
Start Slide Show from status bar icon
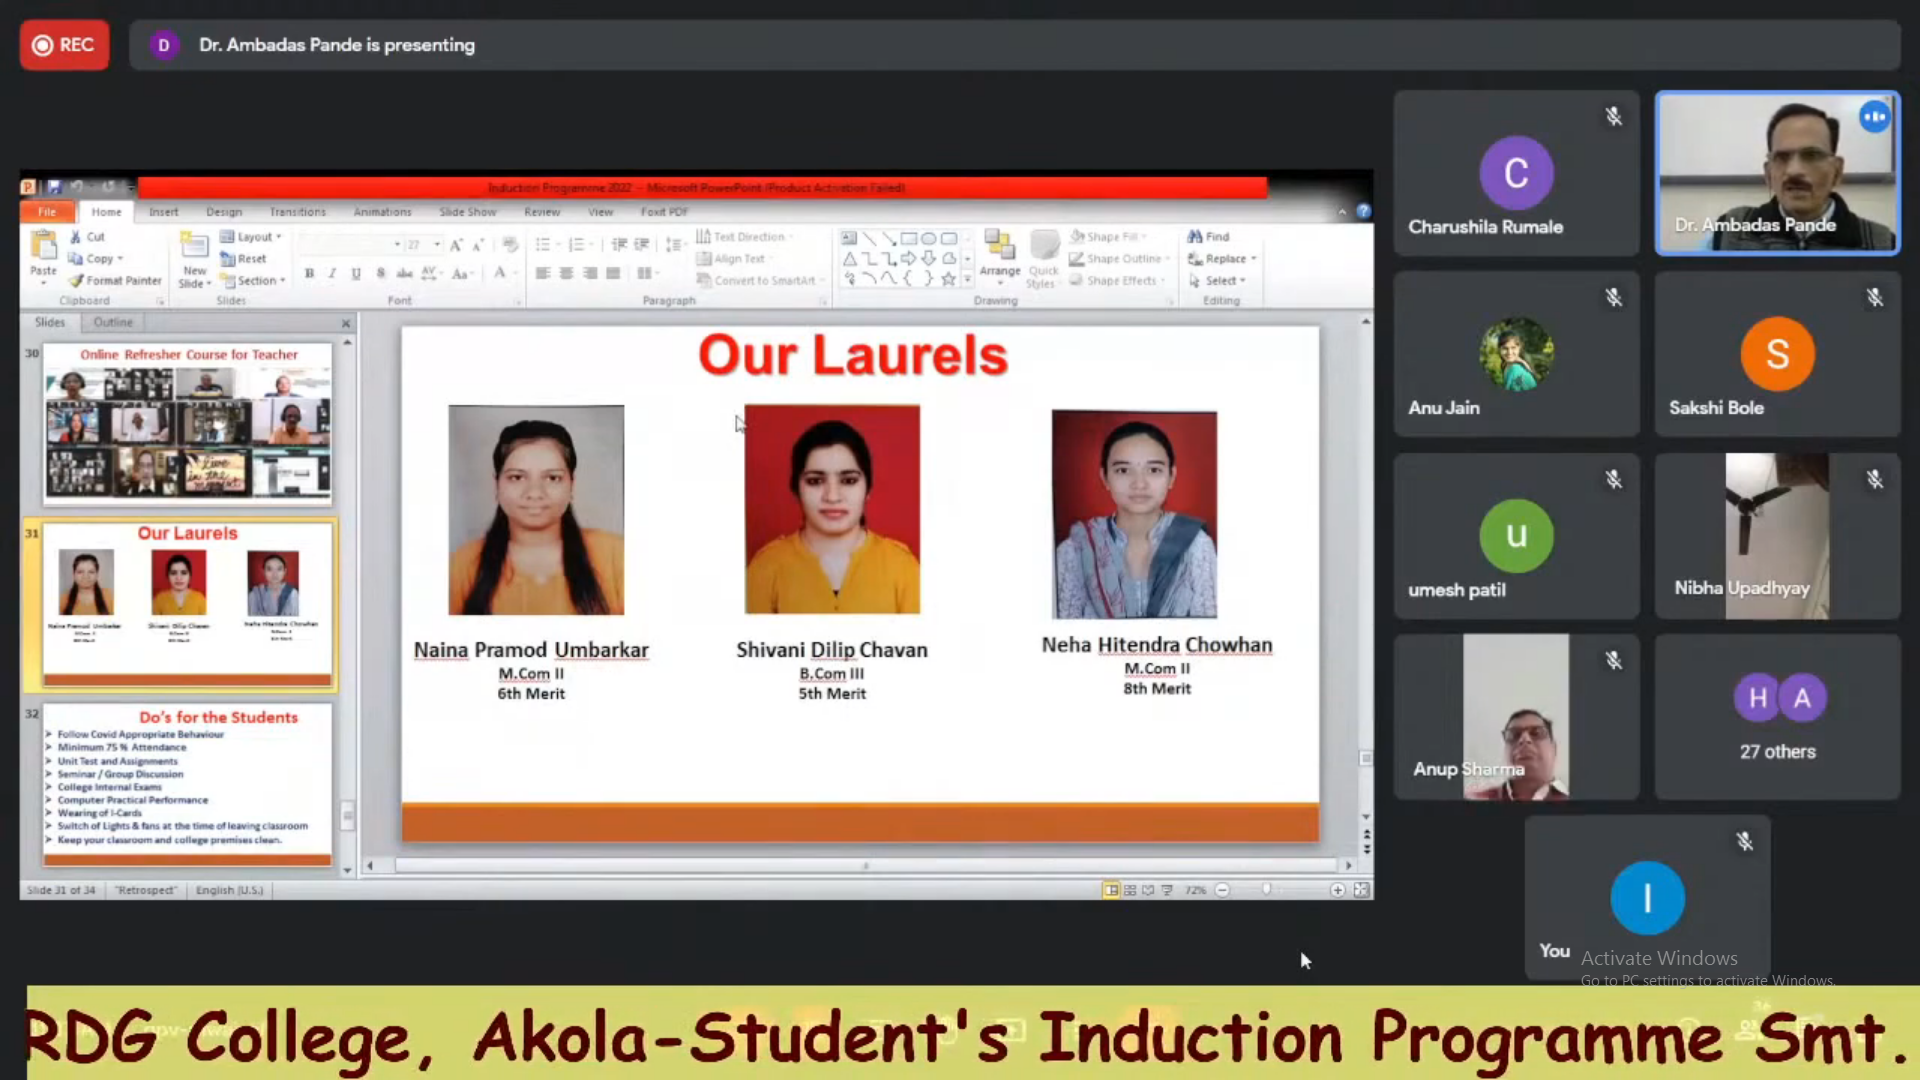pos(1167,890)
